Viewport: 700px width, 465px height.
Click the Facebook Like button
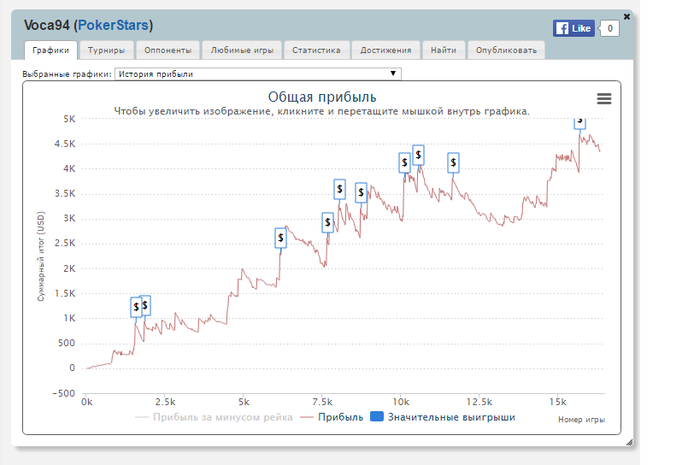[x=574, y=29]
